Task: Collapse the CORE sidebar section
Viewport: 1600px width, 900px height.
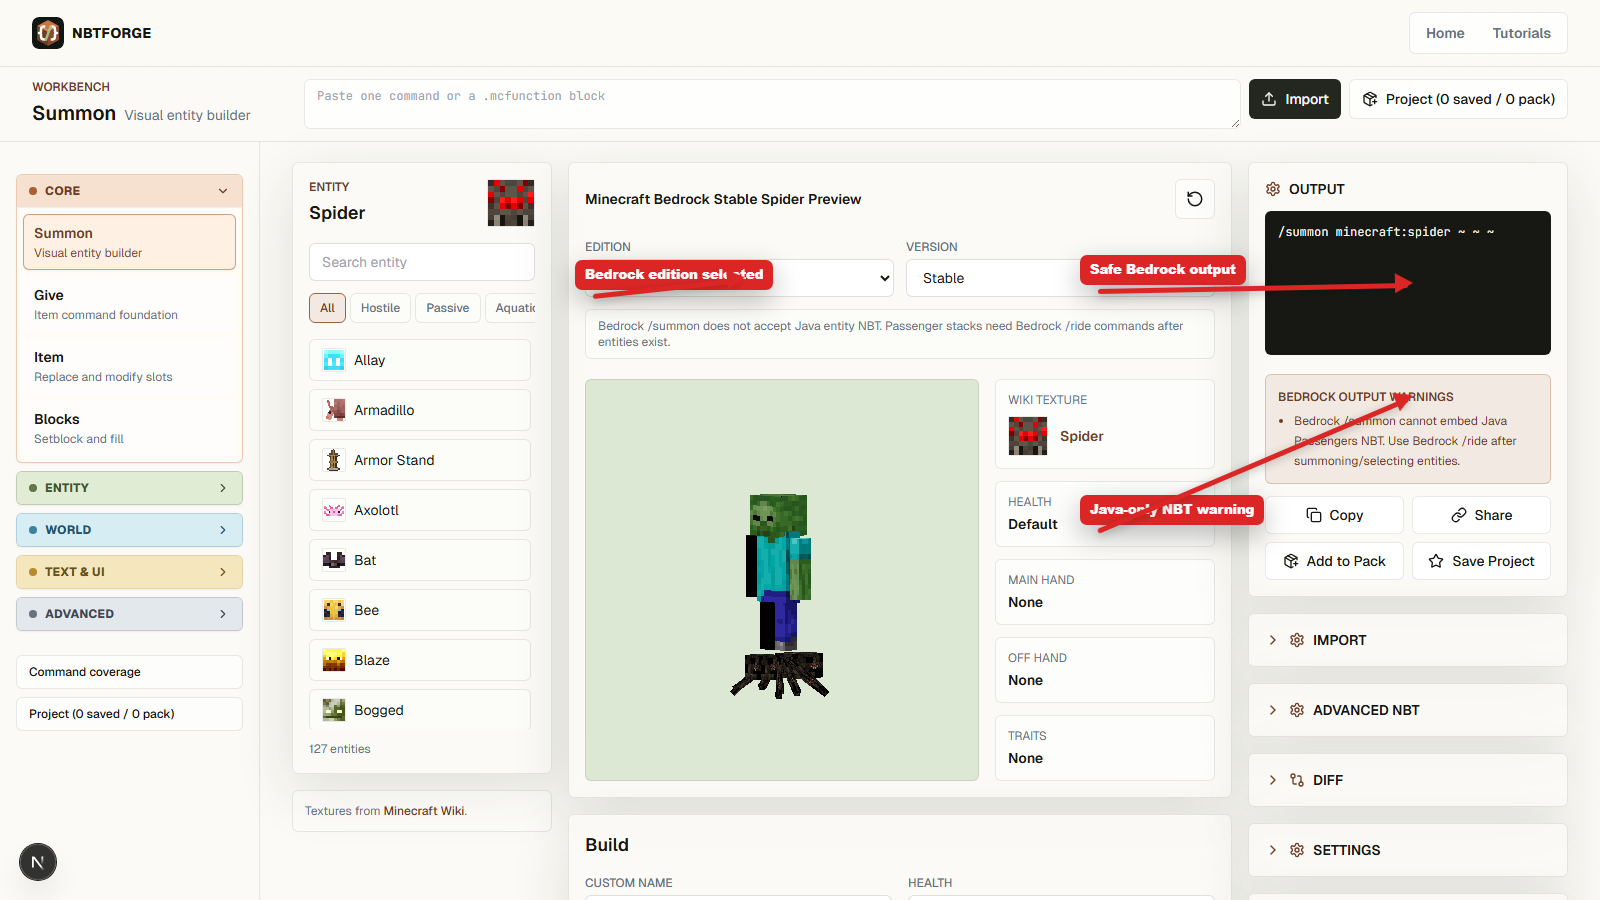Action: coord(129,190)
